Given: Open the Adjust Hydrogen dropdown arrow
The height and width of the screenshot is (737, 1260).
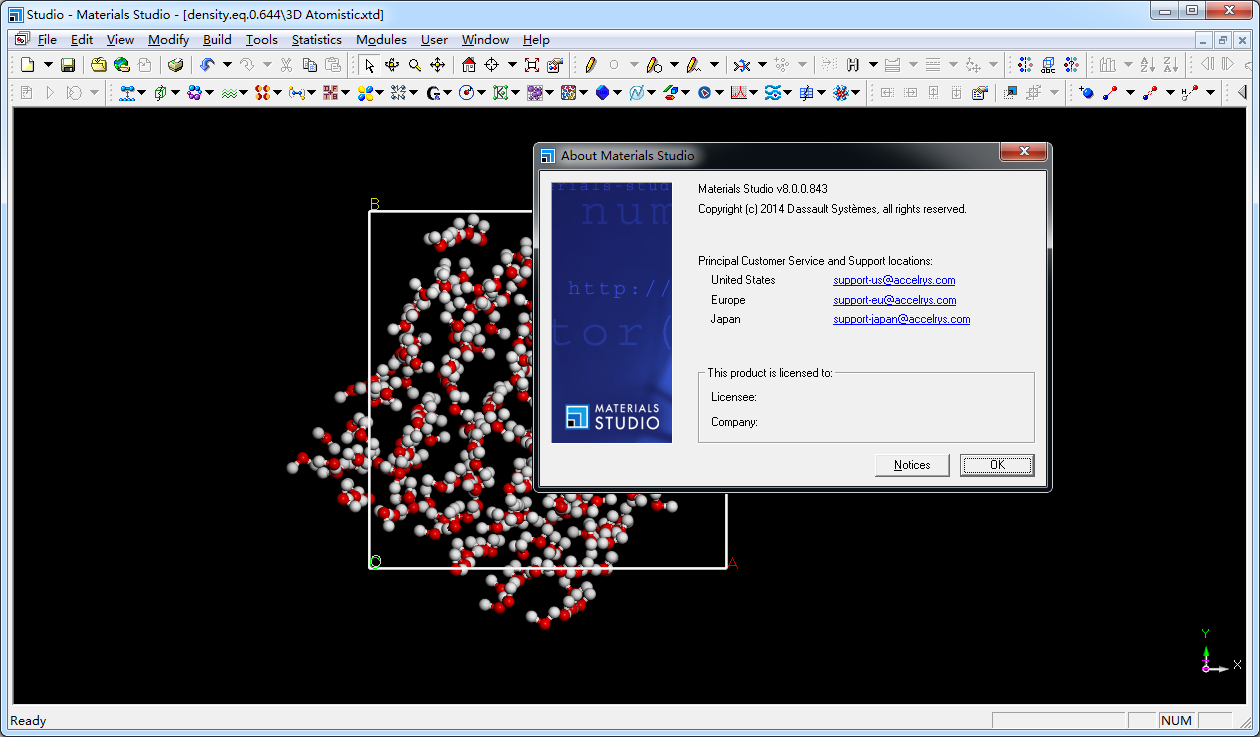Looking at the screenshot, I should tap(873, 65).
